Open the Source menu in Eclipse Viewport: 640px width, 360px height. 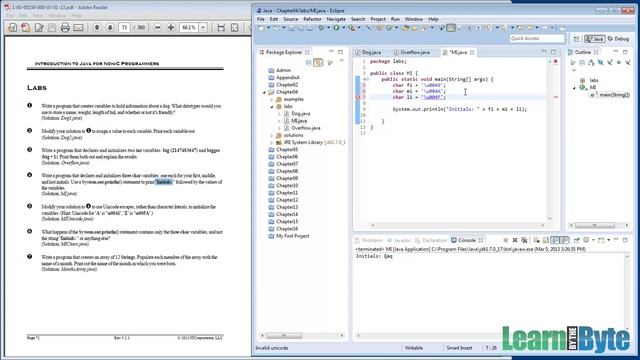290,19
